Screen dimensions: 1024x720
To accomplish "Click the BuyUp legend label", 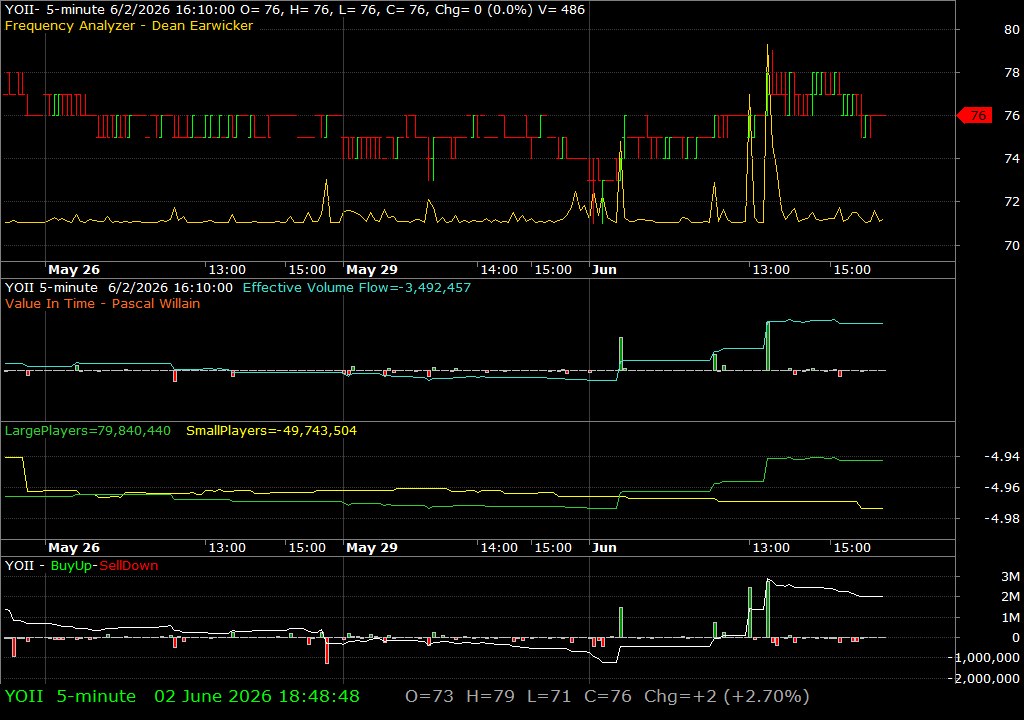I will point(71,566).
